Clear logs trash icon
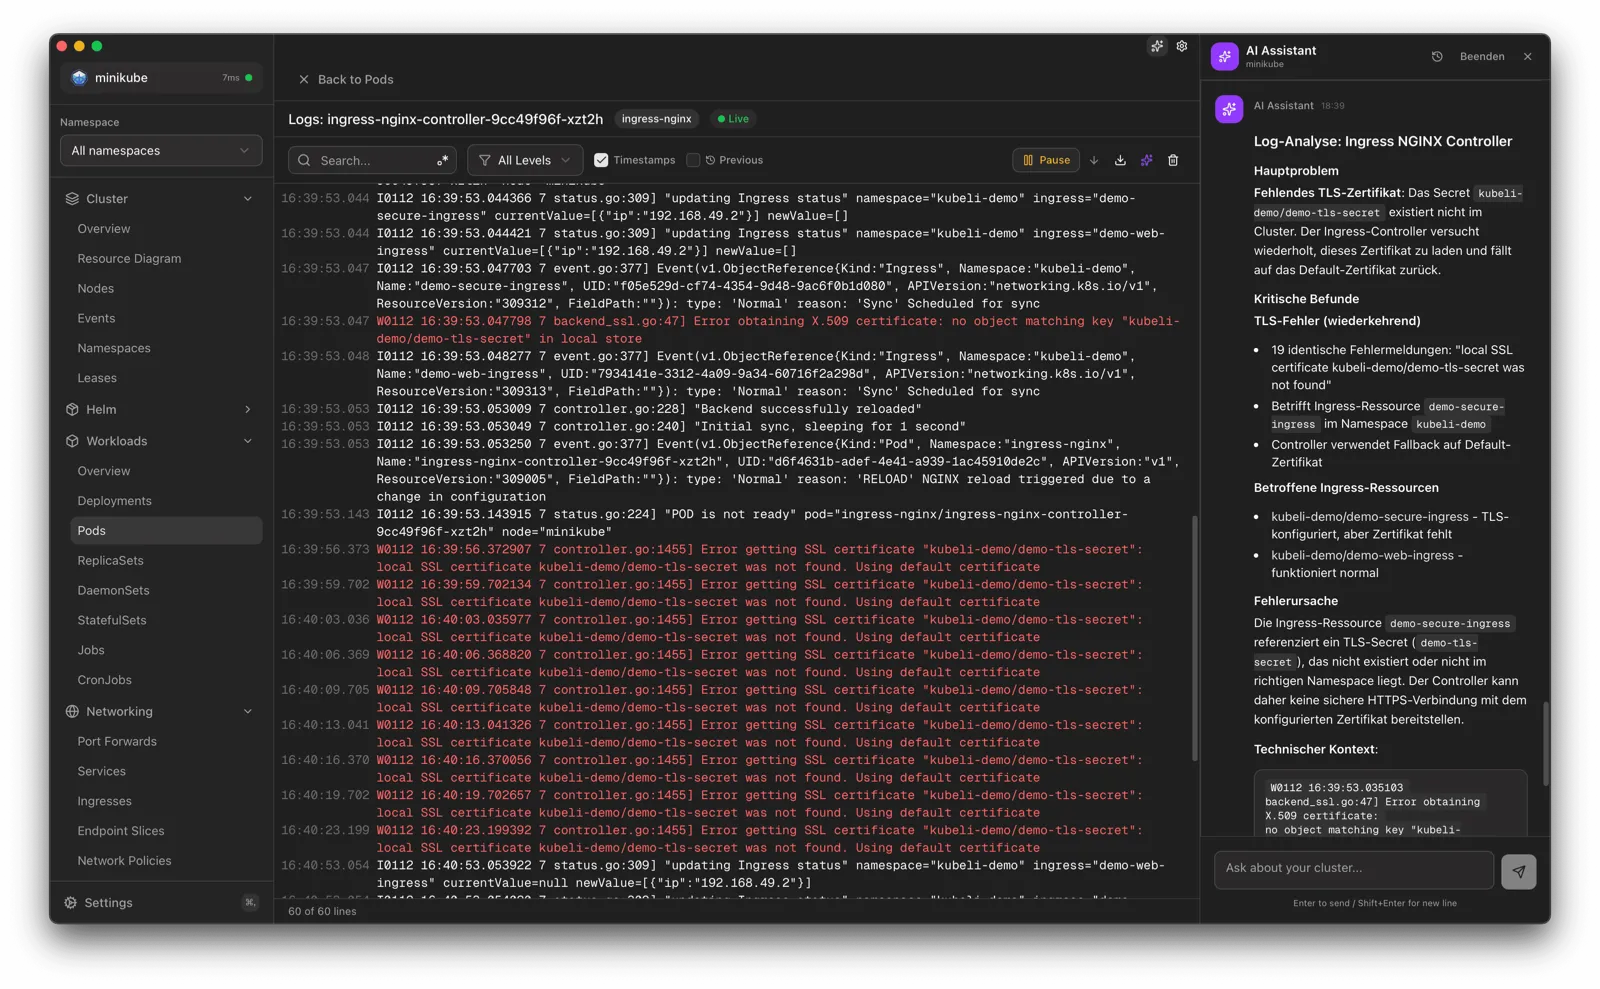The width and height of the screenshot is (1600, 989). pos(1173,160)
